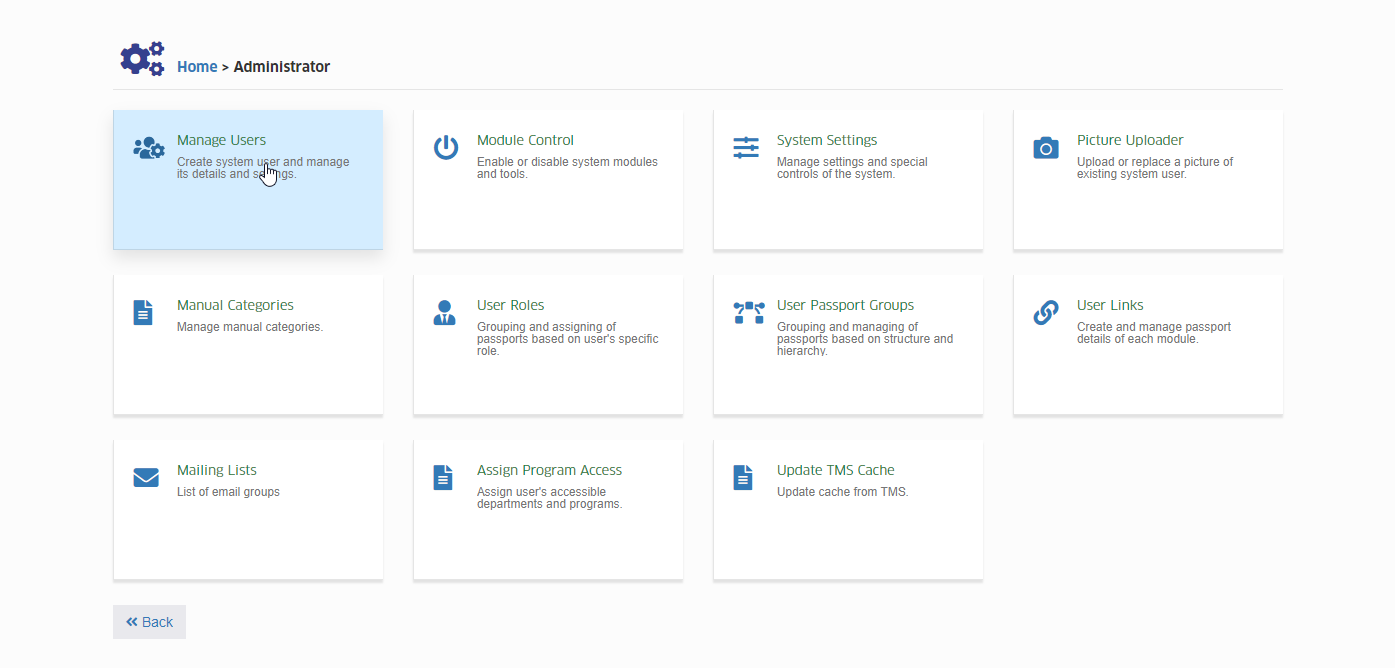Open the Module Control title
Image resolution: width=1395 pixels, height=668 pixels.
click(x=525, y=140)
